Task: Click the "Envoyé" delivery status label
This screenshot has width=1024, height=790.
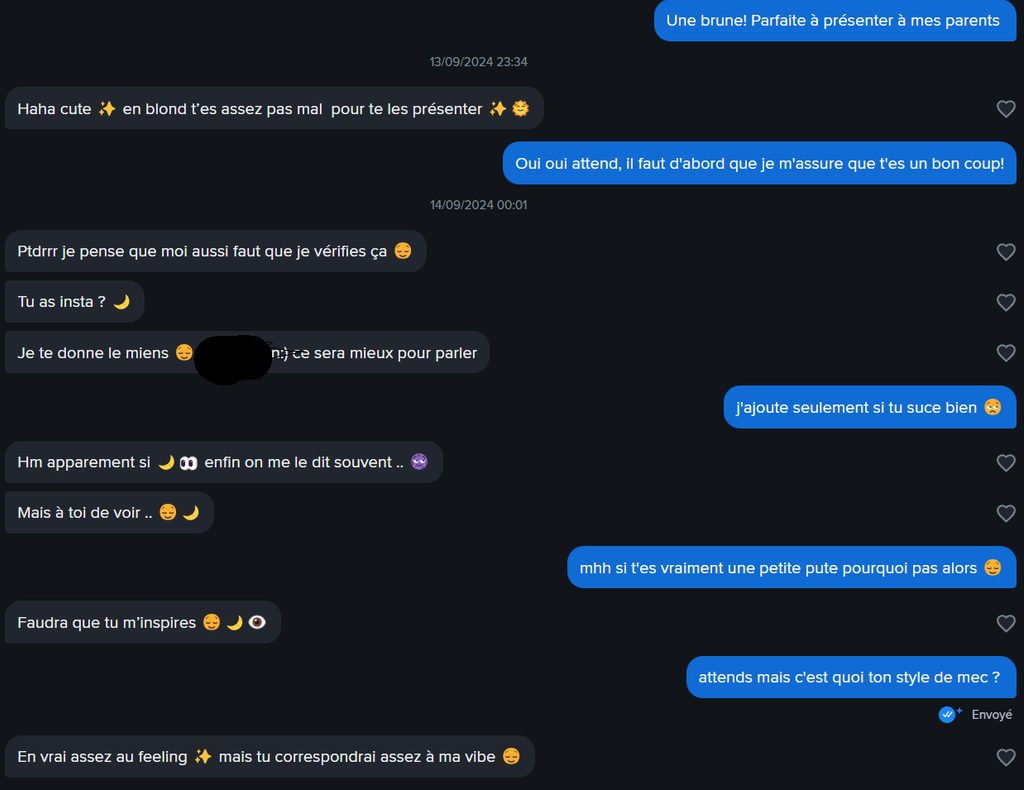Action: [x=992, y=715]
